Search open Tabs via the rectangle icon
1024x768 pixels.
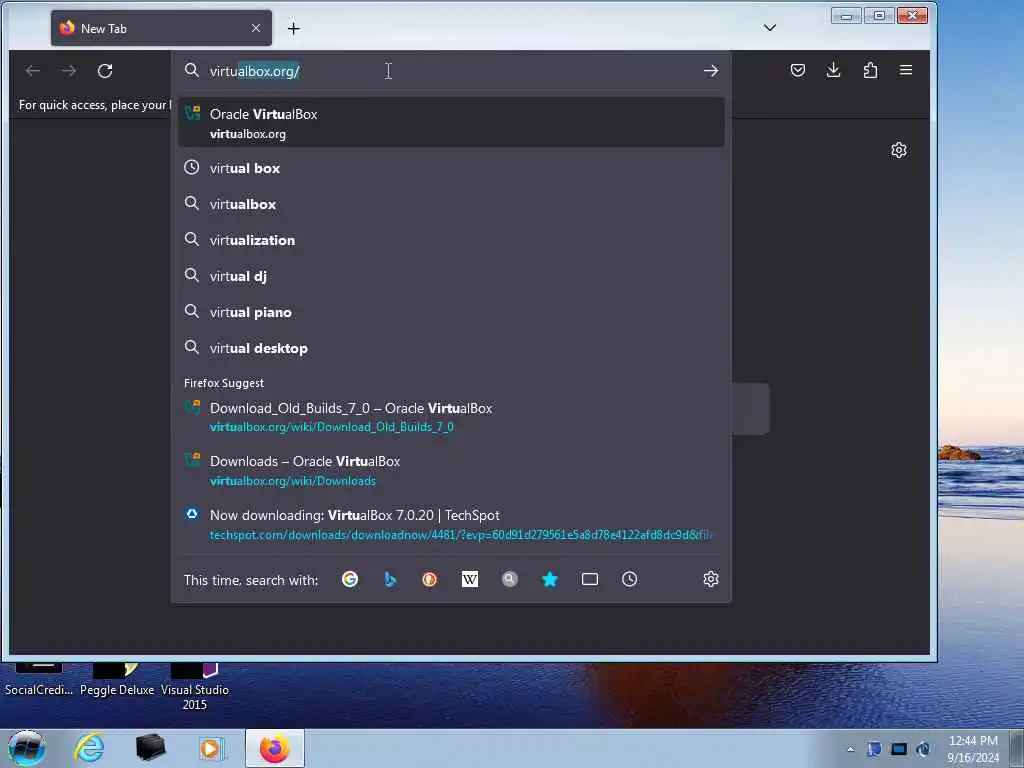pyautogui.click(x=590, y=579)
